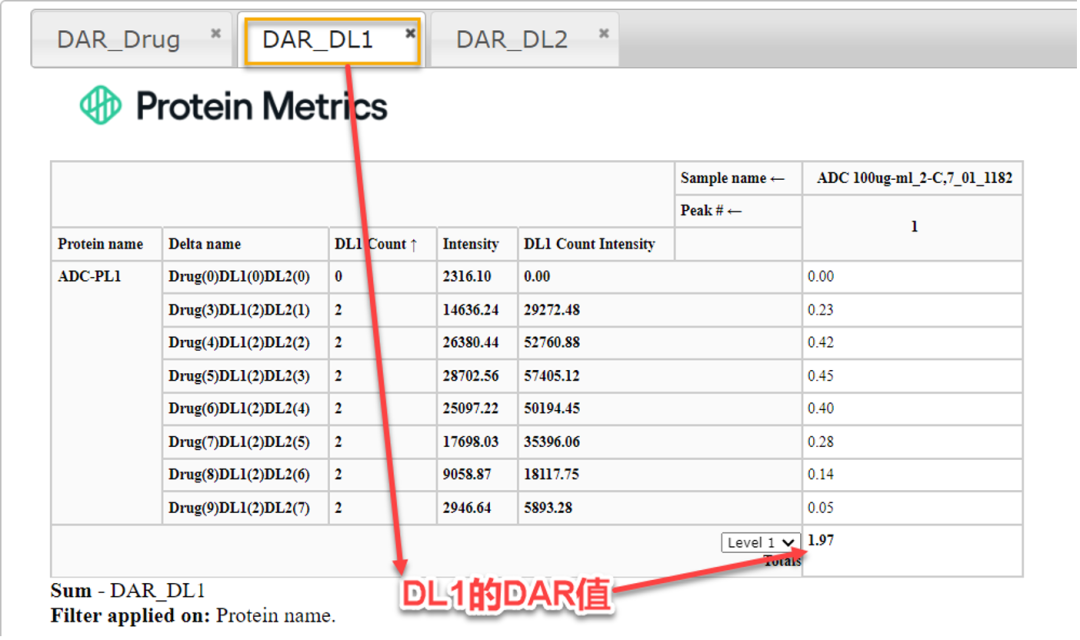
Task: Click the ADC 100ug-ml sample column header
Action: coord(914,178)
